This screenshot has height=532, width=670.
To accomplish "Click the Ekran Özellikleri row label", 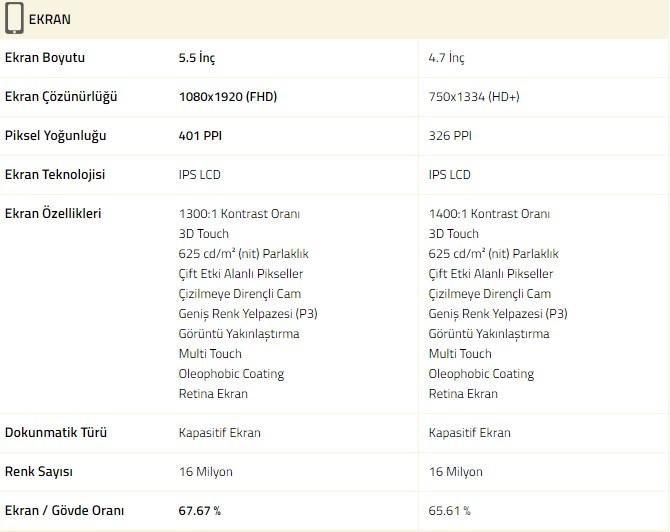I will (x=53, y=213).
